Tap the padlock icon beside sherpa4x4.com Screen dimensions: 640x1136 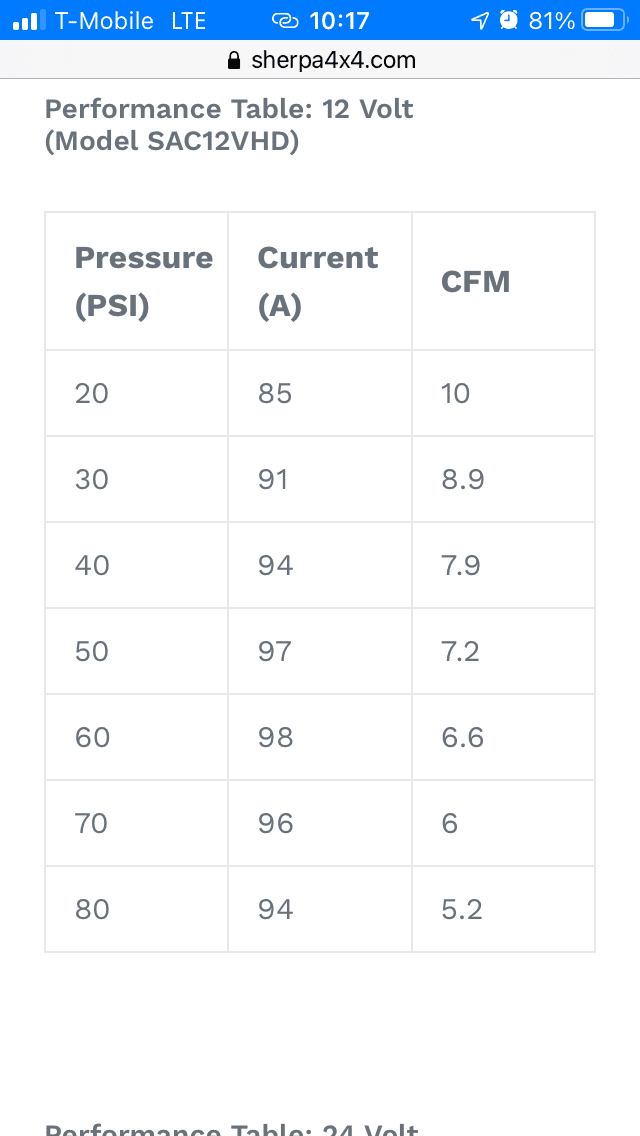pos(233,60)
